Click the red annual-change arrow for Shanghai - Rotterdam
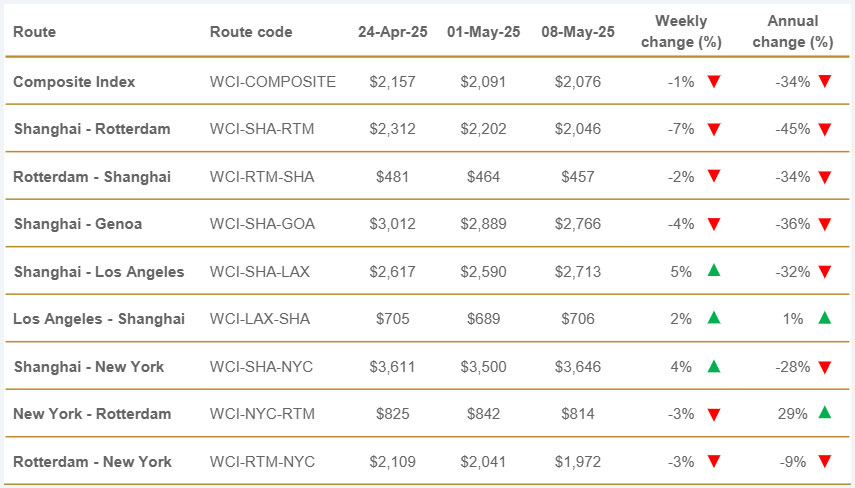 coord(824,129)
